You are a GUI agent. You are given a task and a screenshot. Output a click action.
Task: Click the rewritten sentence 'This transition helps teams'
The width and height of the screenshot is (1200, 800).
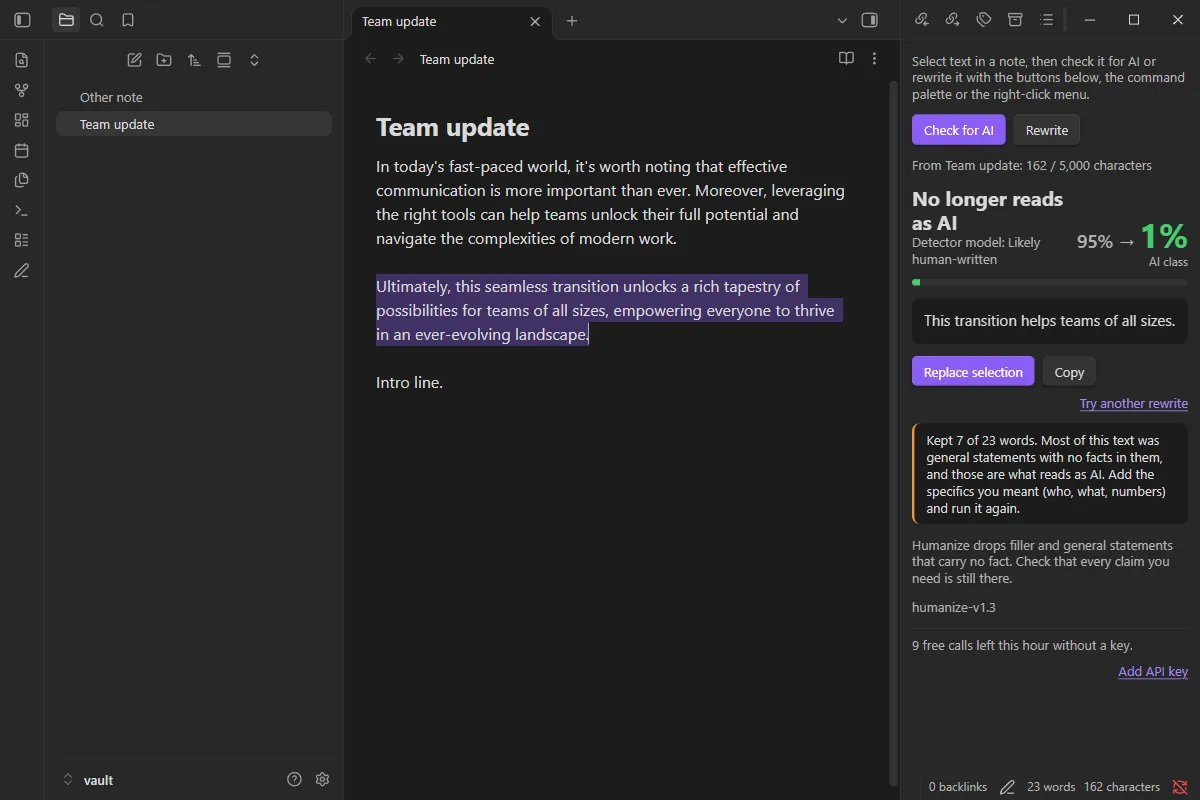pos(1049,321)
